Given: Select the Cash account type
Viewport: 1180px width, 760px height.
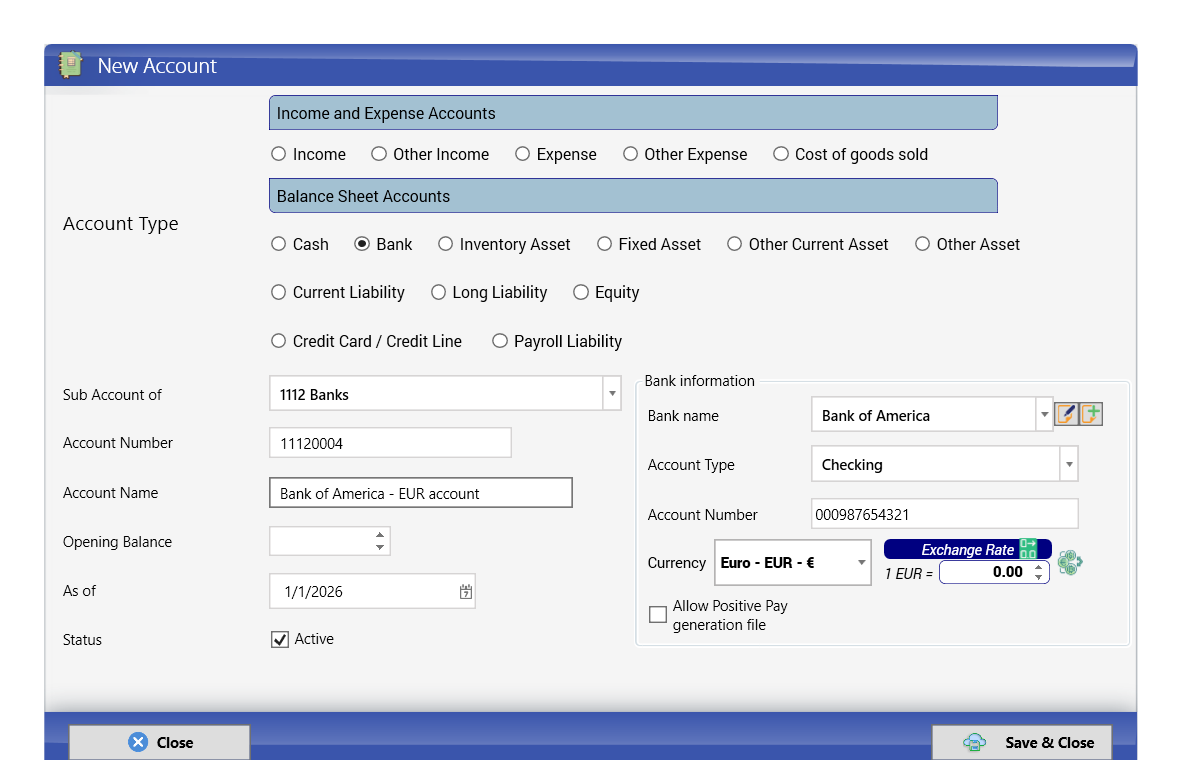Looking at the screenshot, I should click(278, 244).
